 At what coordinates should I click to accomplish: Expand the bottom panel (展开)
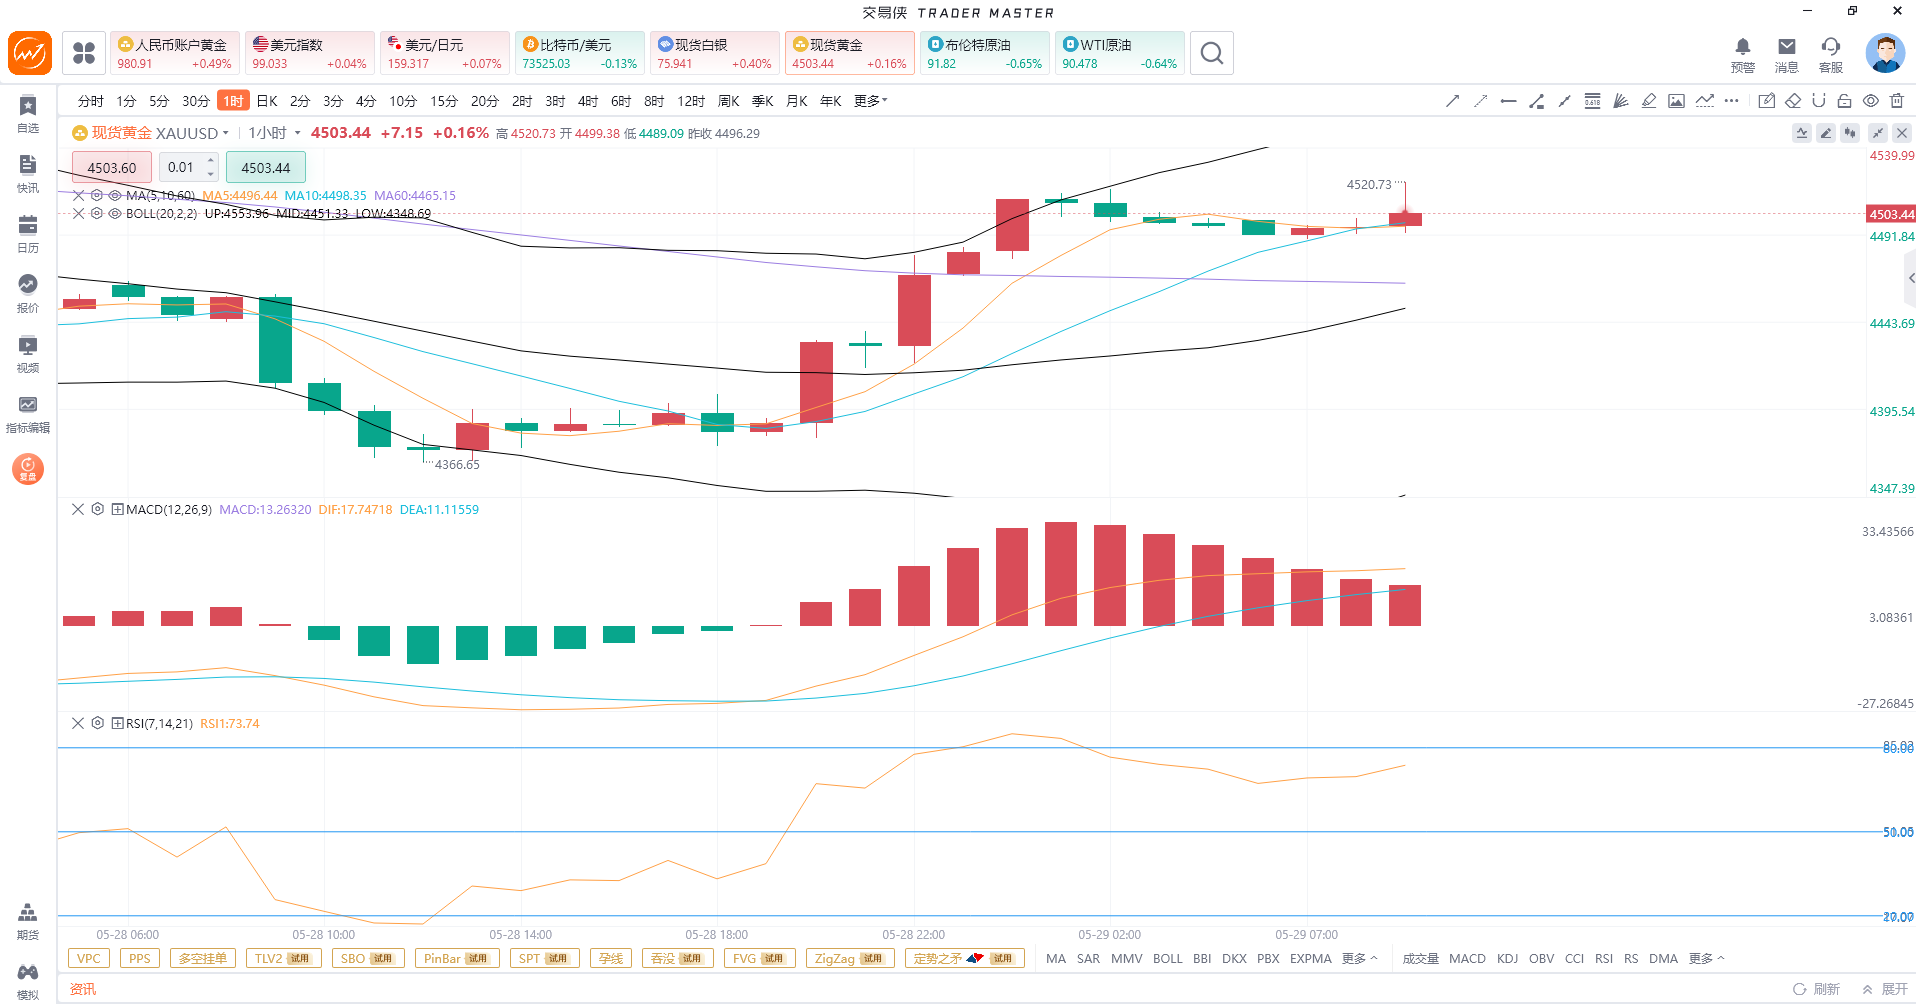coord(1885,989)
